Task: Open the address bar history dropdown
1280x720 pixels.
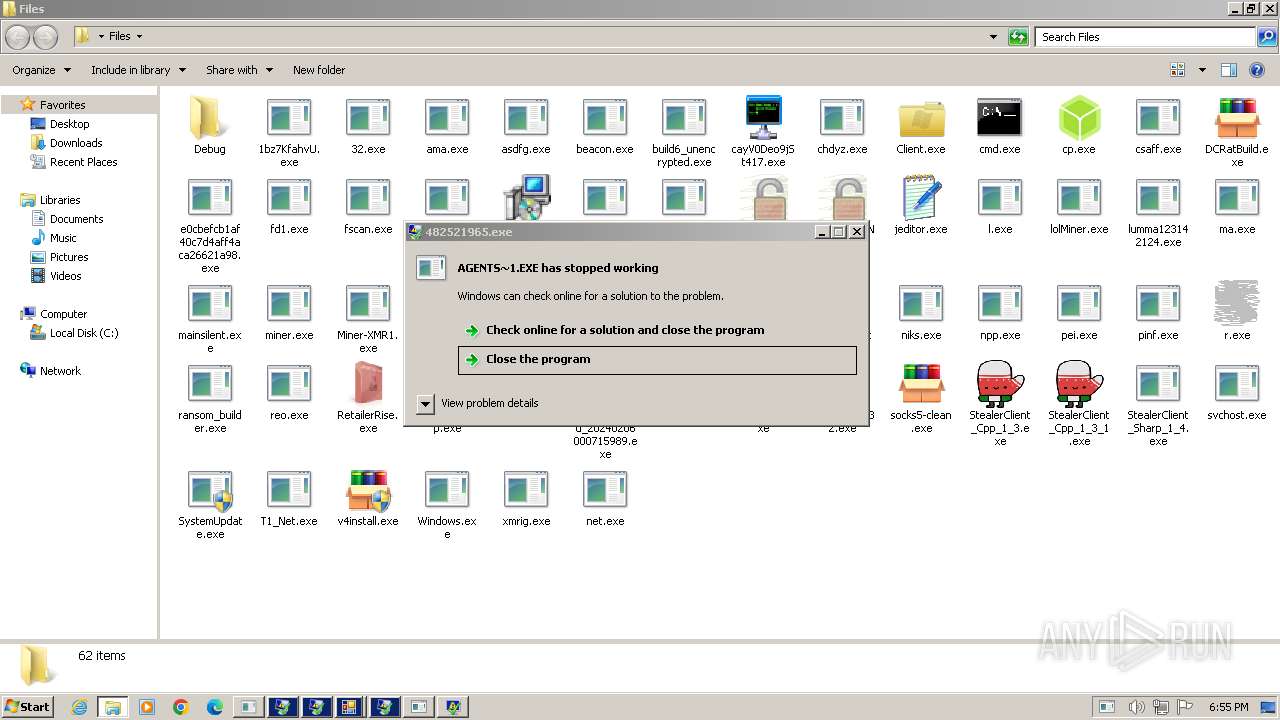Action: click(x=993, y=37)
